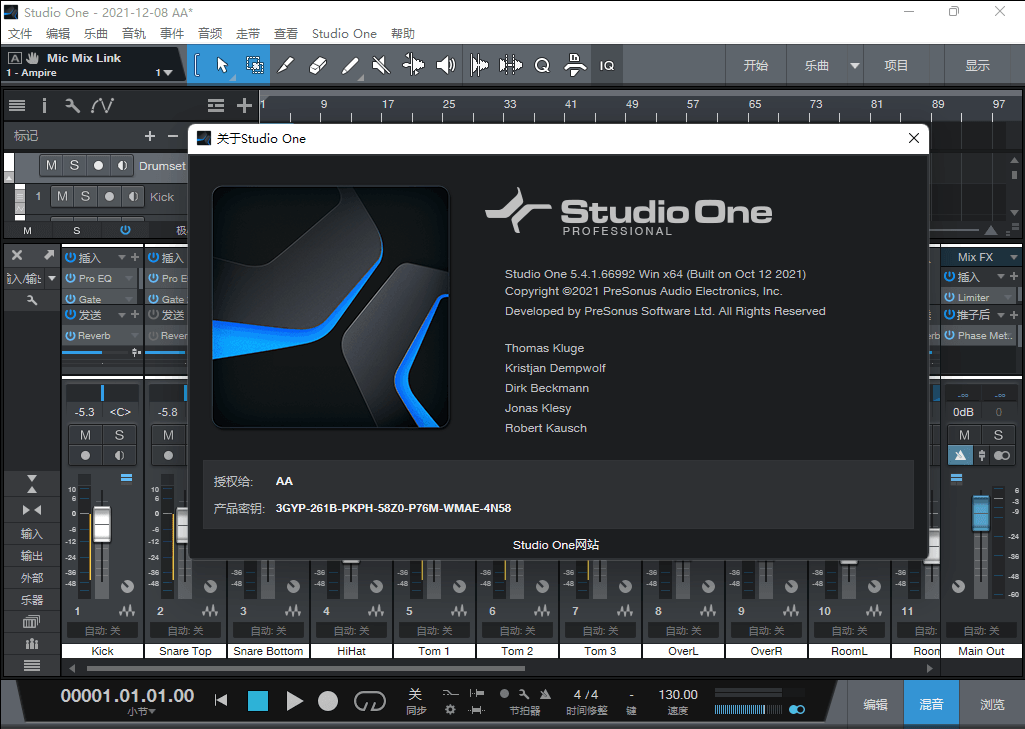Screen dimensions: 1025x729
Task: Toggle the Reverb send power on Kick channel
Action: tap(71, 335)
